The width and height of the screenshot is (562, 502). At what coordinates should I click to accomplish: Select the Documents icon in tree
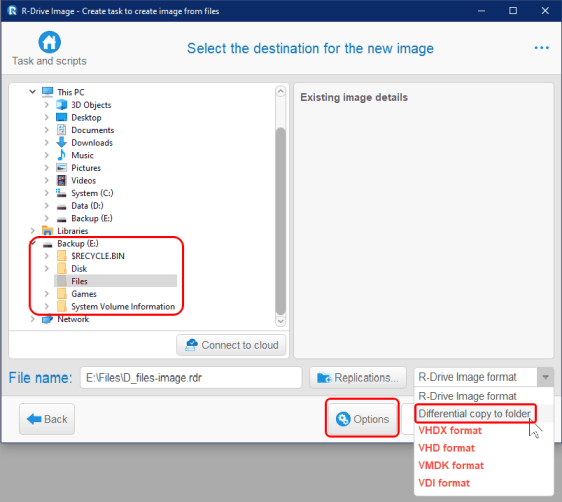tap(62, 130)
